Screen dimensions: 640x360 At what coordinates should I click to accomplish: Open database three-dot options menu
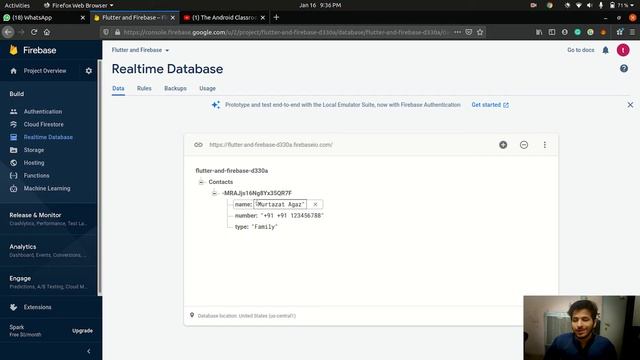pos(544,144)
